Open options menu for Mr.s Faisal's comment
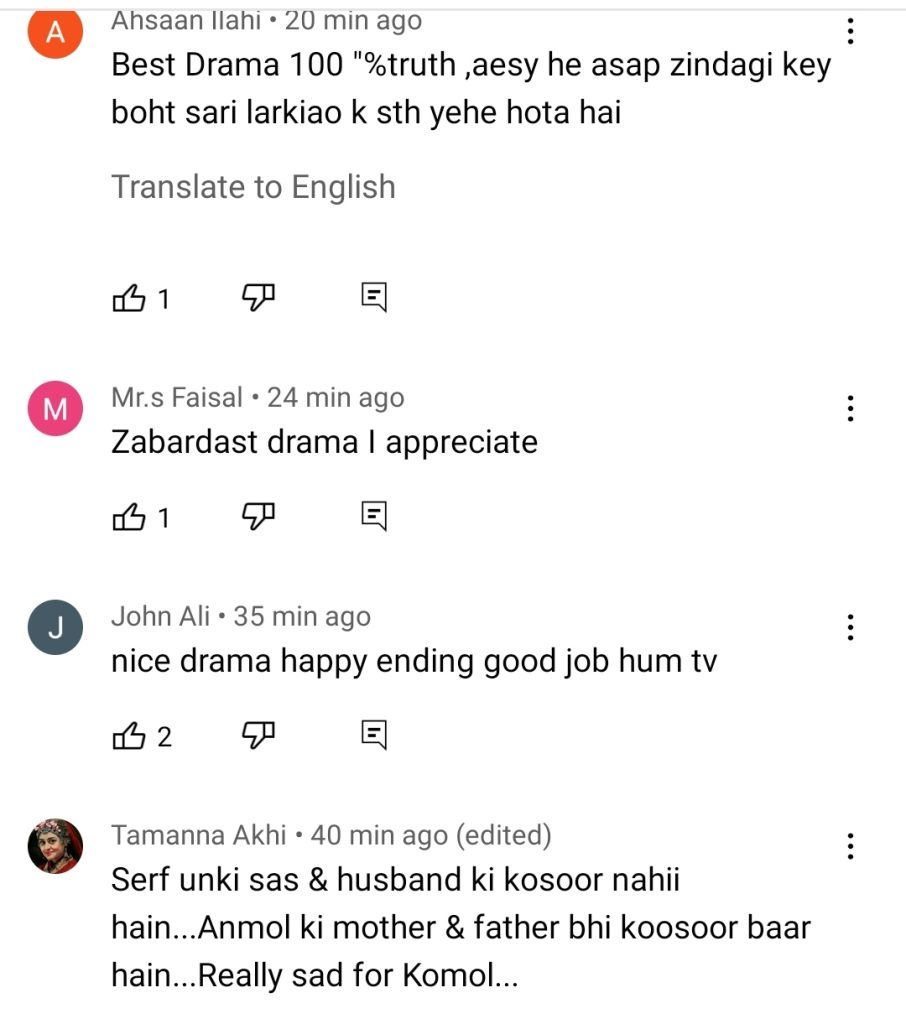The height and width of the screenshot is (1024, 906). pyautogui.click(x=850, y=408)
